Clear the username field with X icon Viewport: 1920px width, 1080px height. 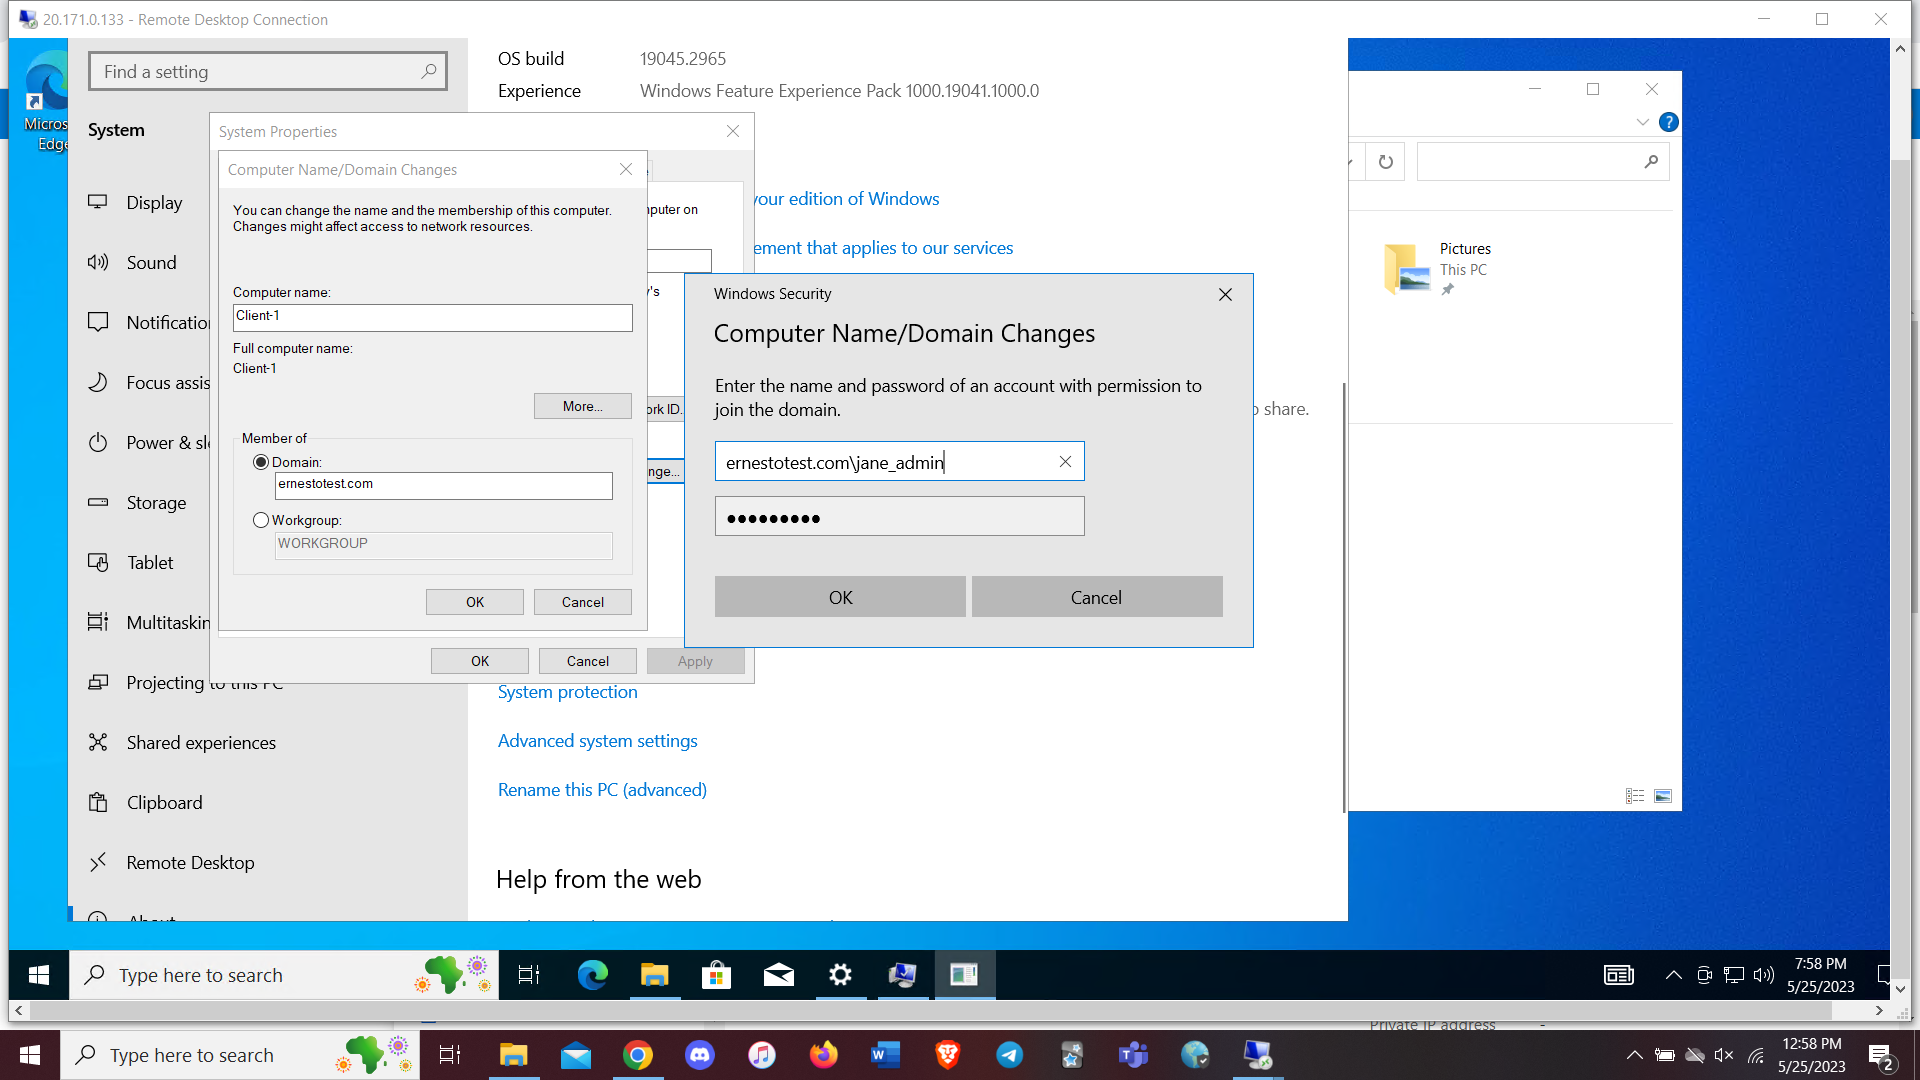coord(1065,461)
